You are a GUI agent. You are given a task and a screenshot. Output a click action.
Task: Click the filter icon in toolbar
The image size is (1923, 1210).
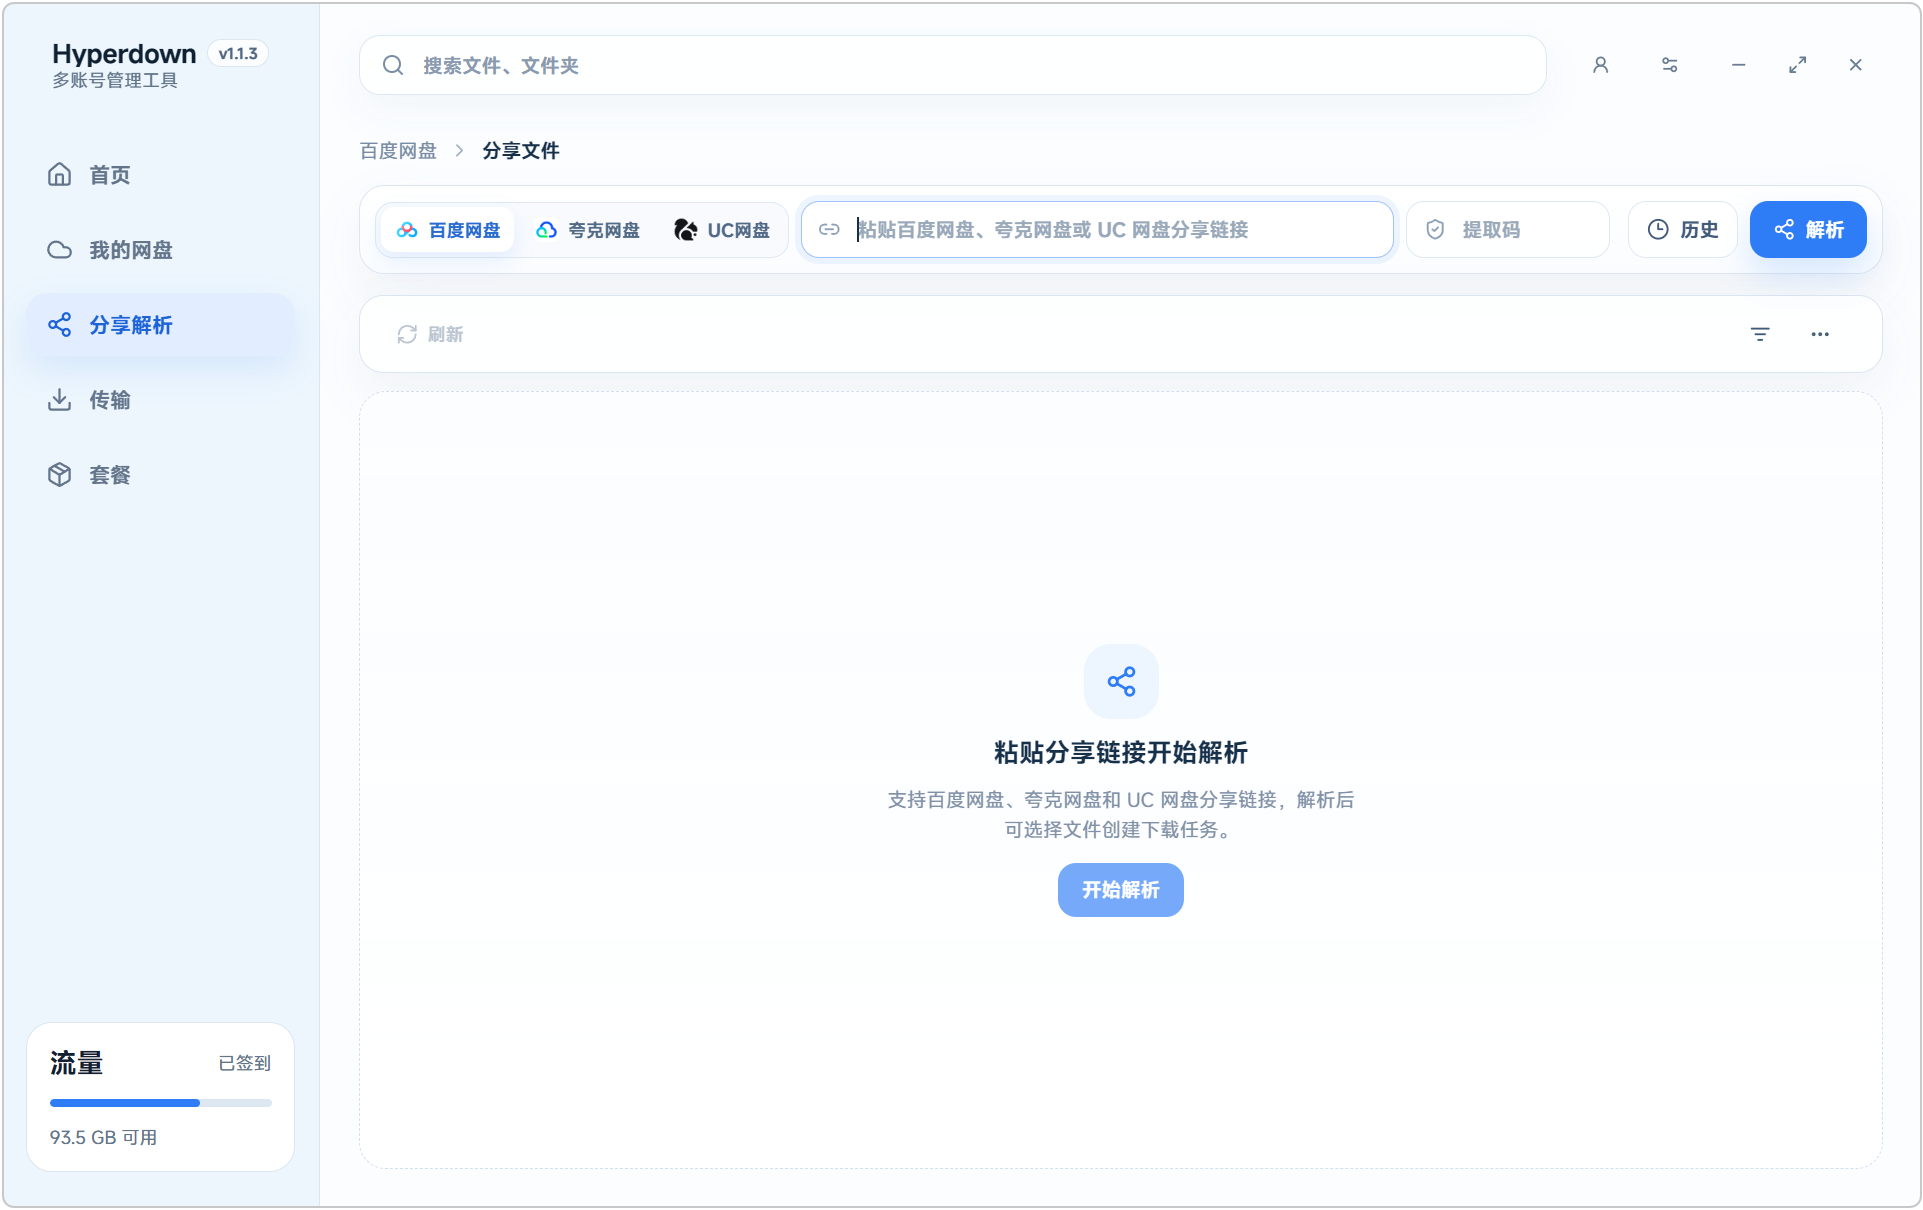[x=1760, y=334]
